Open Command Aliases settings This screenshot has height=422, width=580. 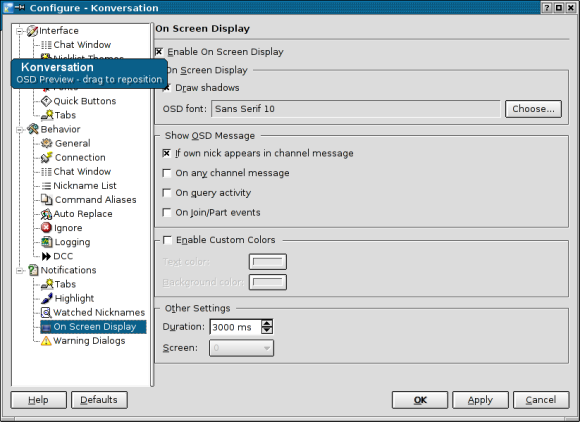(x=95, y=200)
